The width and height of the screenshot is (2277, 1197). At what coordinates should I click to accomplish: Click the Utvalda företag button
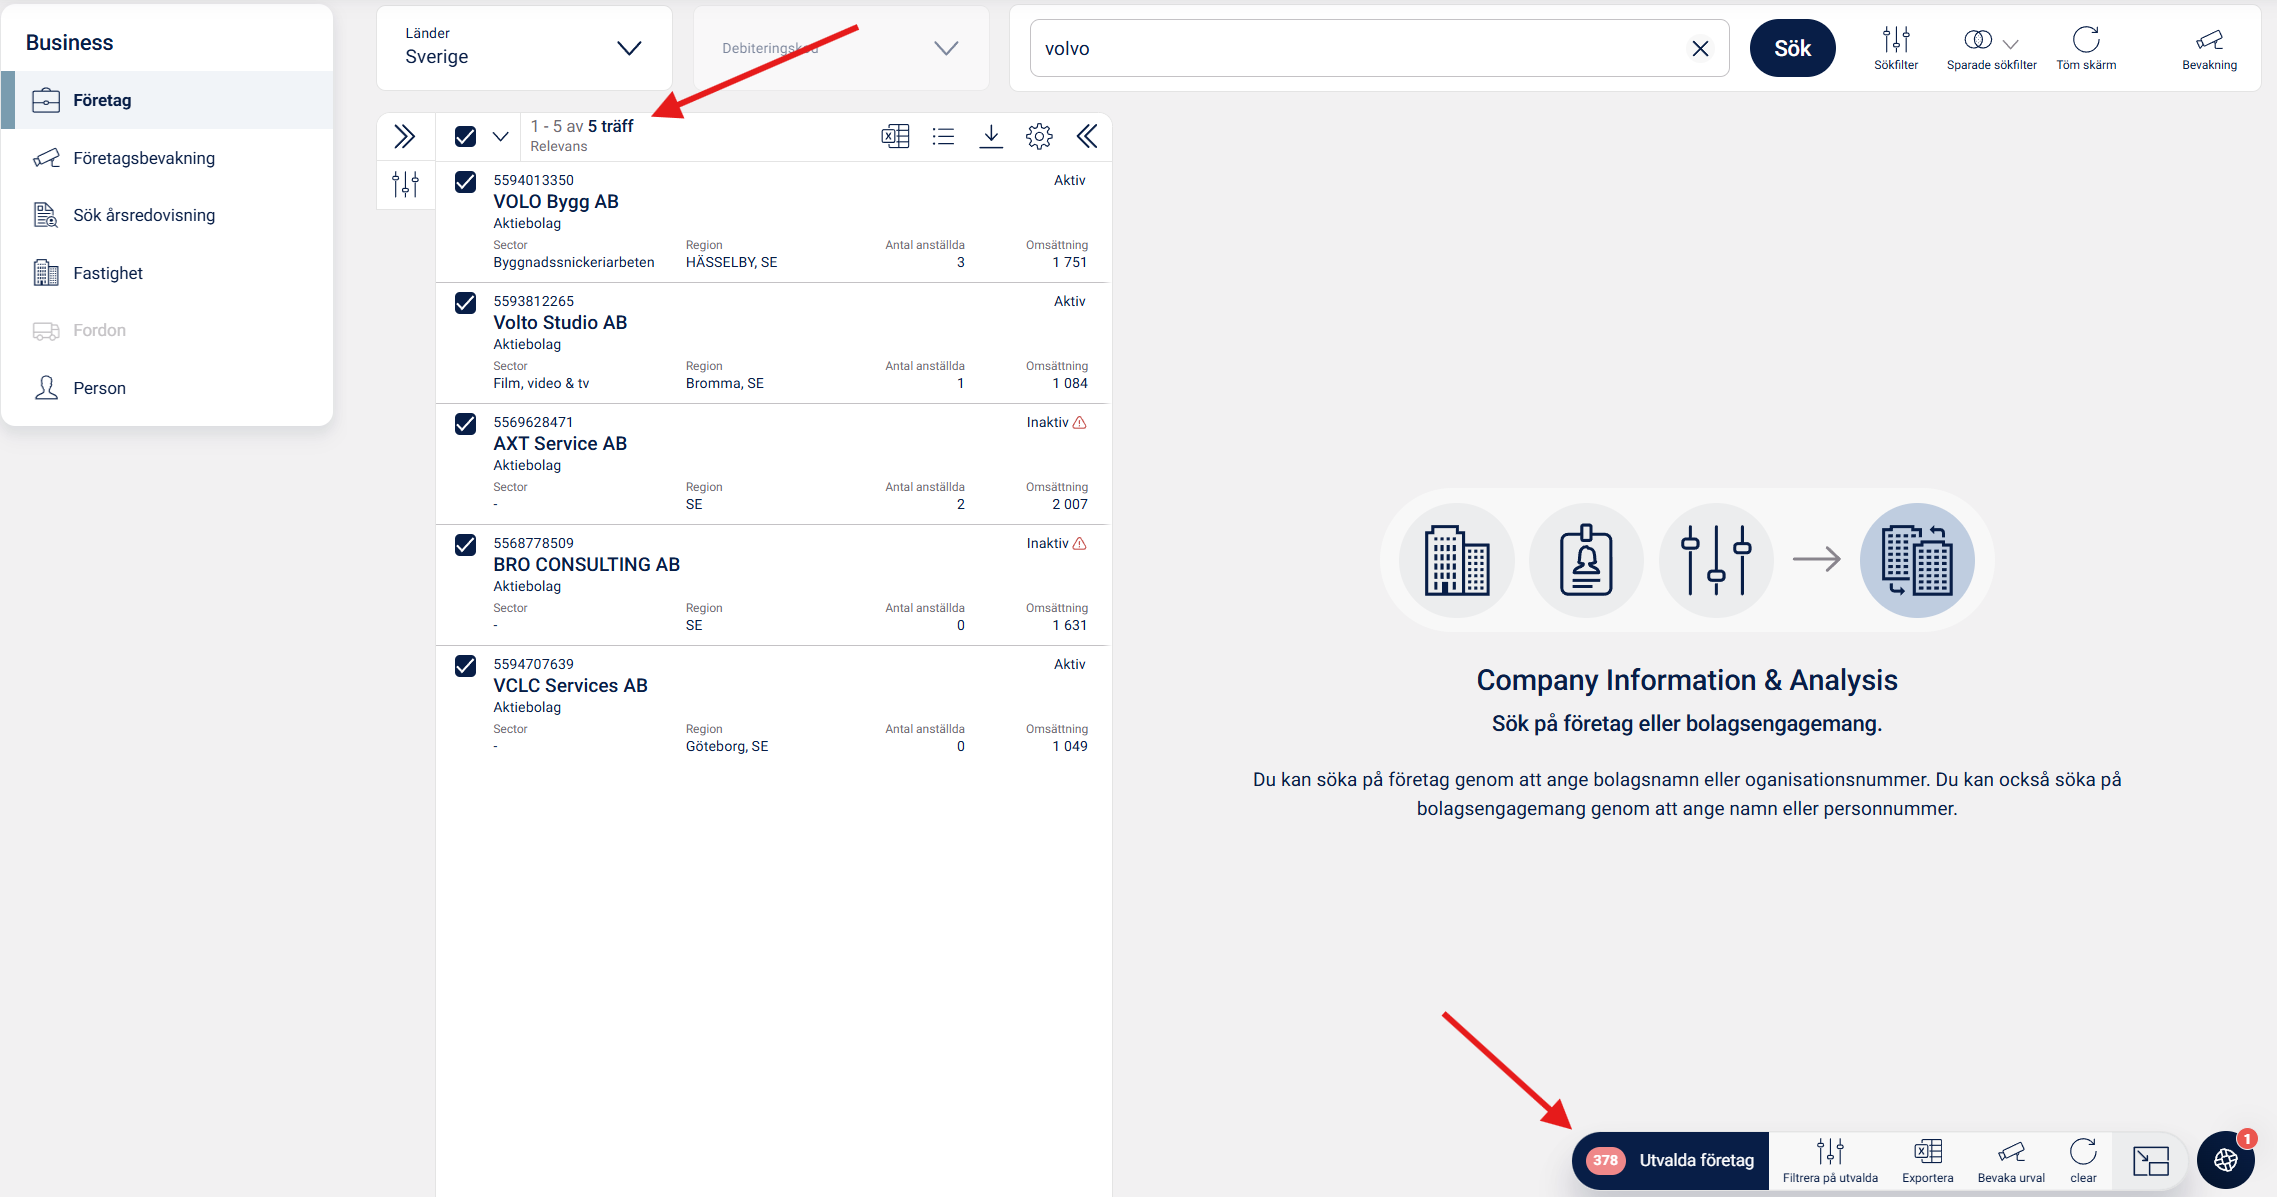(x=1671, y=1160)
